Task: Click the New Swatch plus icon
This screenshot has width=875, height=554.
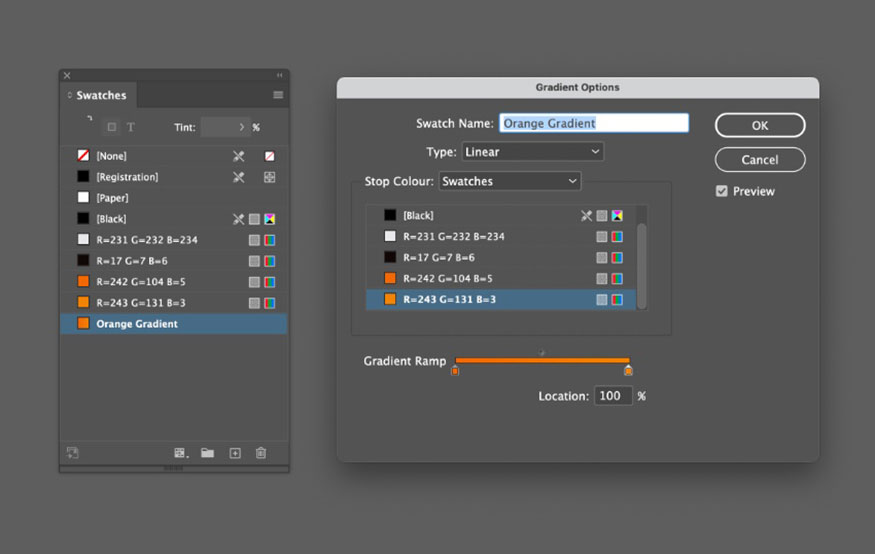Action: (235, 453)
